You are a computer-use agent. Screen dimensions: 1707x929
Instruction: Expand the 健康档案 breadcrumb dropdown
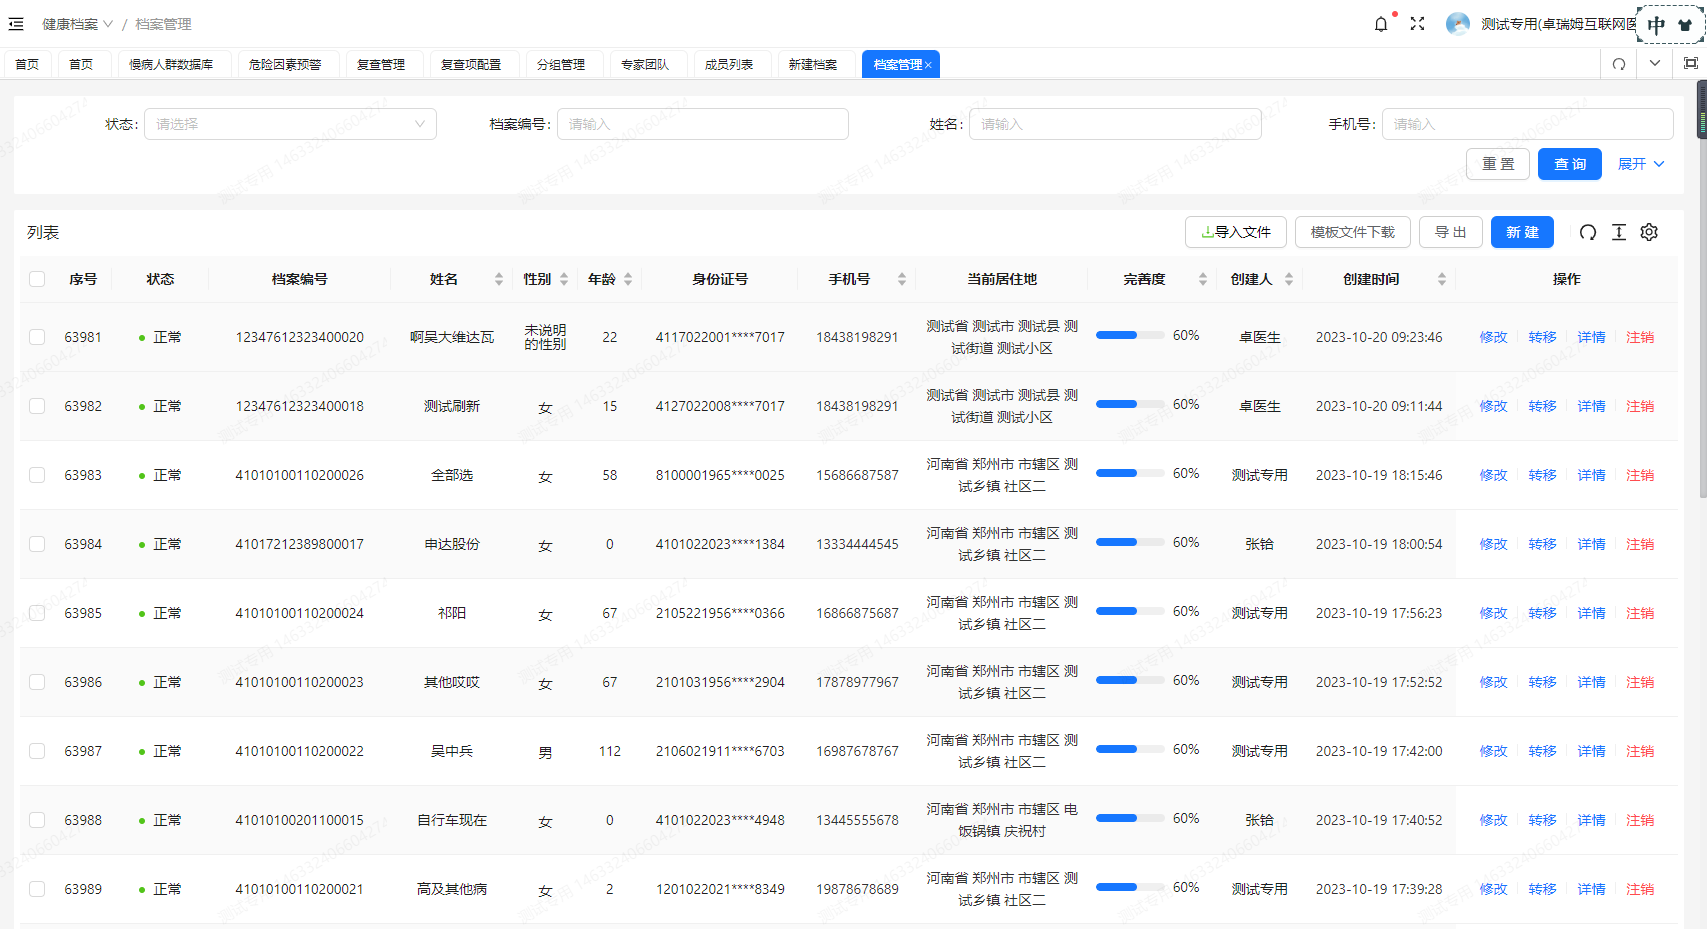click(x=77, y=24)
